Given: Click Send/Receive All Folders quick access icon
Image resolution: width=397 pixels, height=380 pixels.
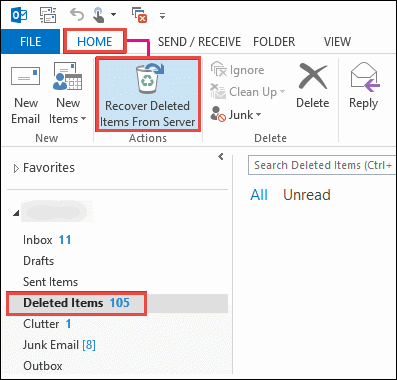Looking at the screenshot, I should 48,15.
